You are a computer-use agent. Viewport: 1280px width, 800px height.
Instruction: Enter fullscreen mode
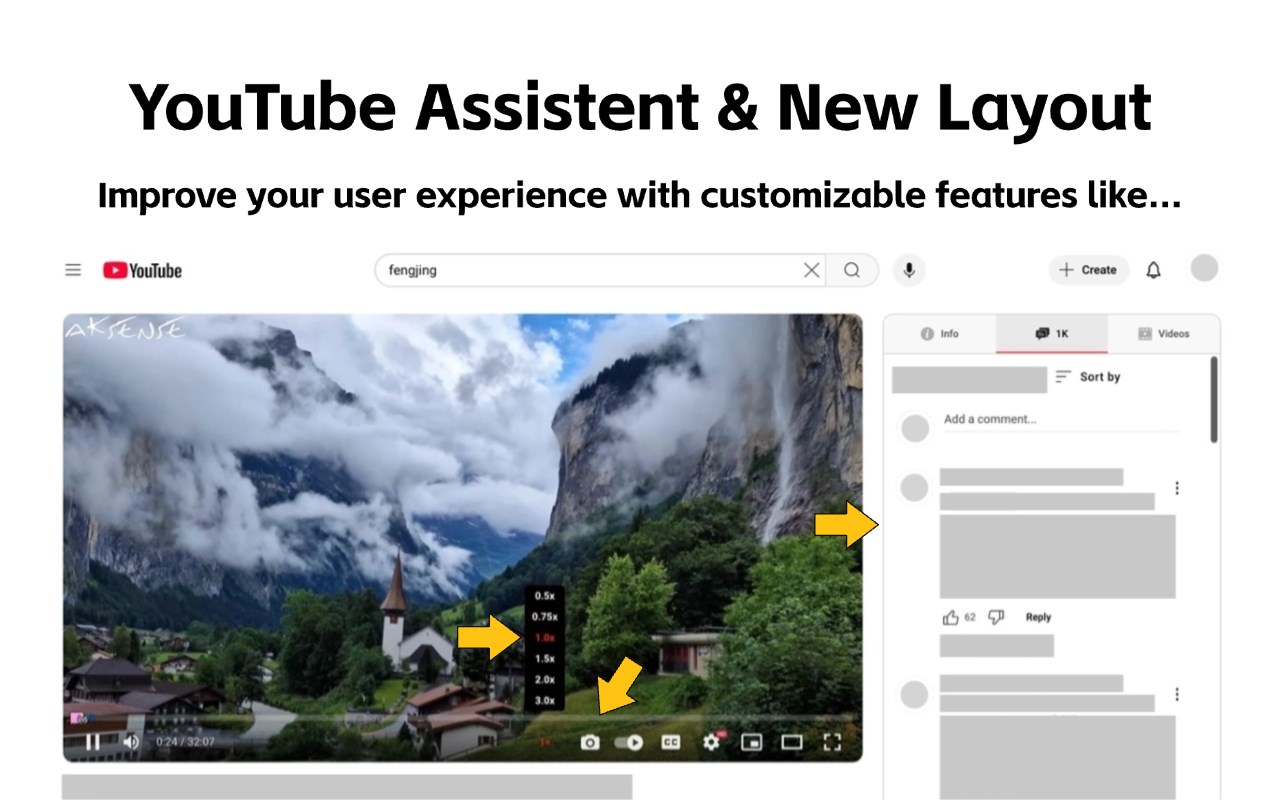pos(833,742)
